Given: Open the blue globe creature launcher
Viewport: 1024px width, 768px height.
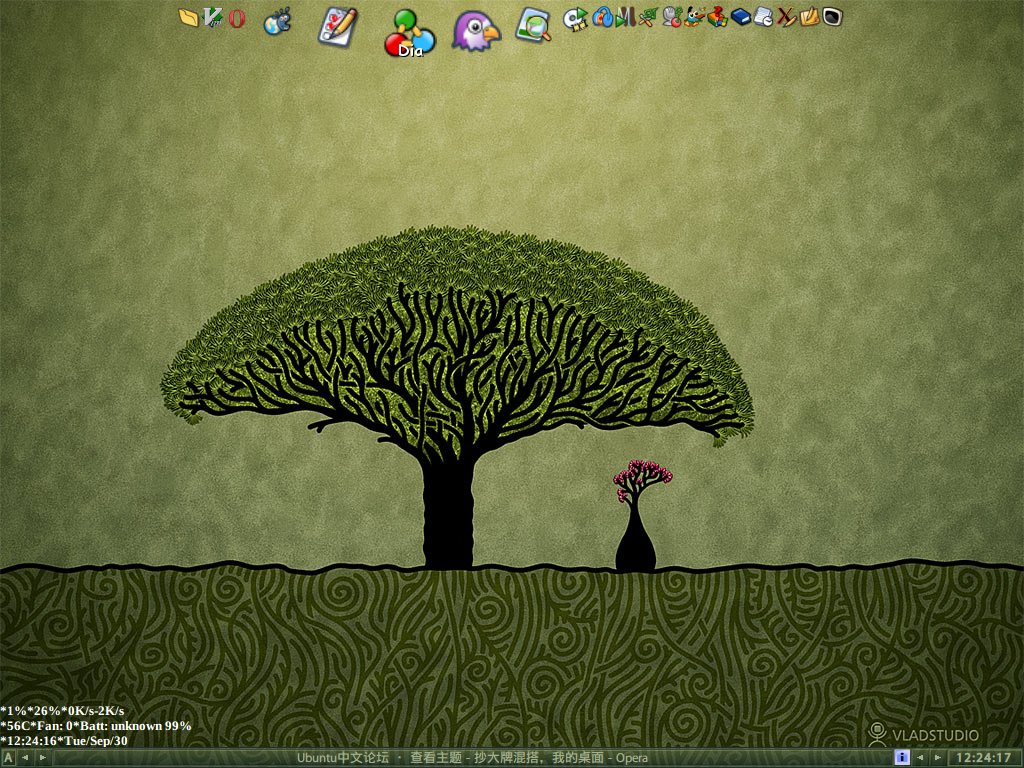Looking at the screenshot, I should (x=278, y=22).
